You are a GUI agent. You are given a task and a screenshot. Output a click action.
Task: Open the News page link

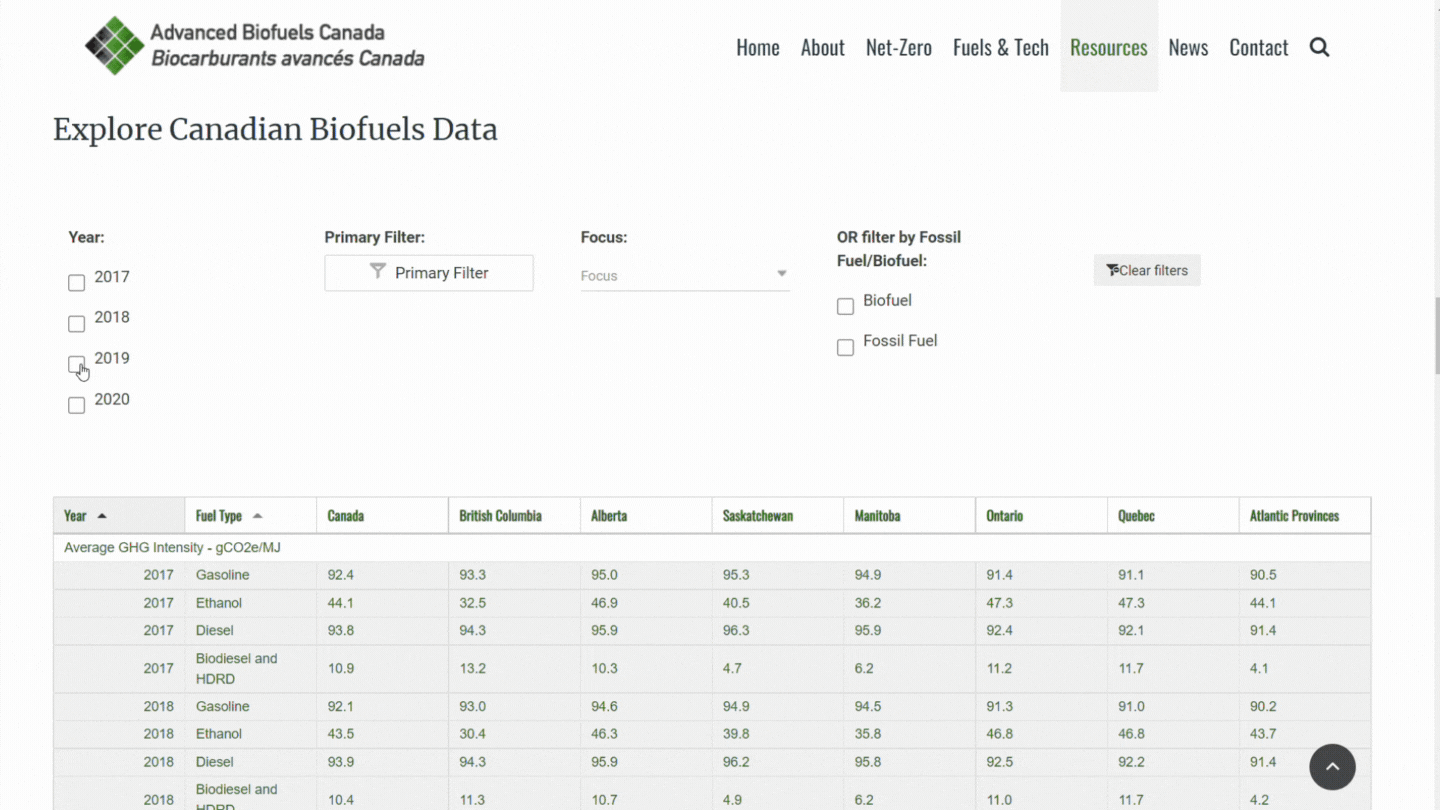(x=1188, y=47)
